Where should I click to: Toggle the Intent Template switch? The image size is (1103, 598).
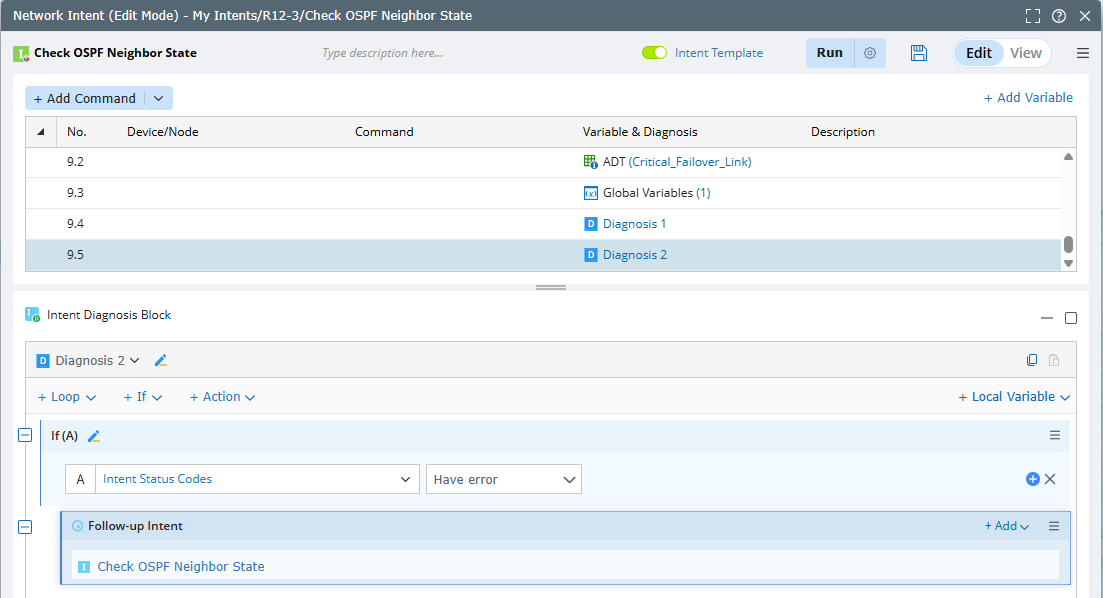tap(655, 53)
